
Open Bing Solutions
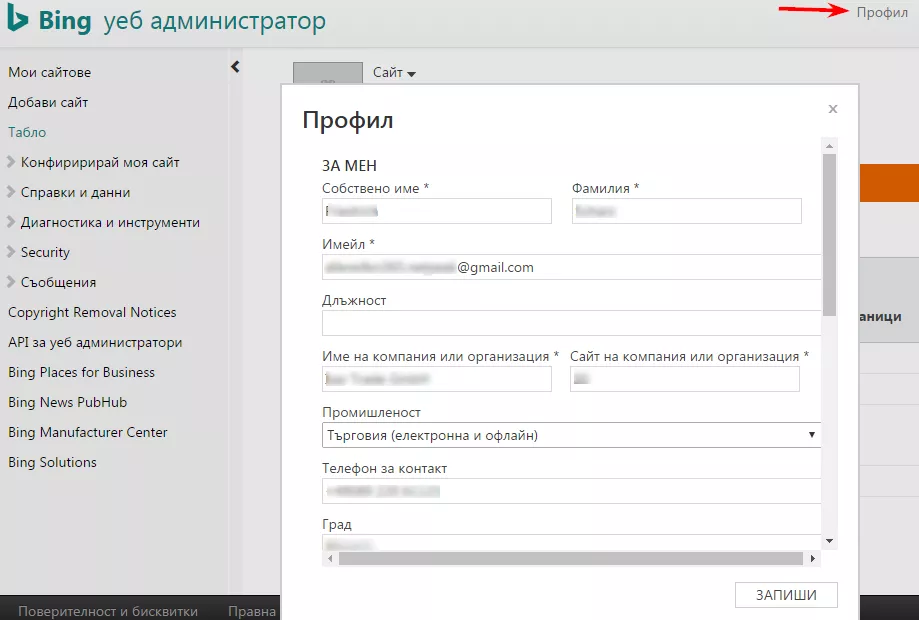point(52,462)
